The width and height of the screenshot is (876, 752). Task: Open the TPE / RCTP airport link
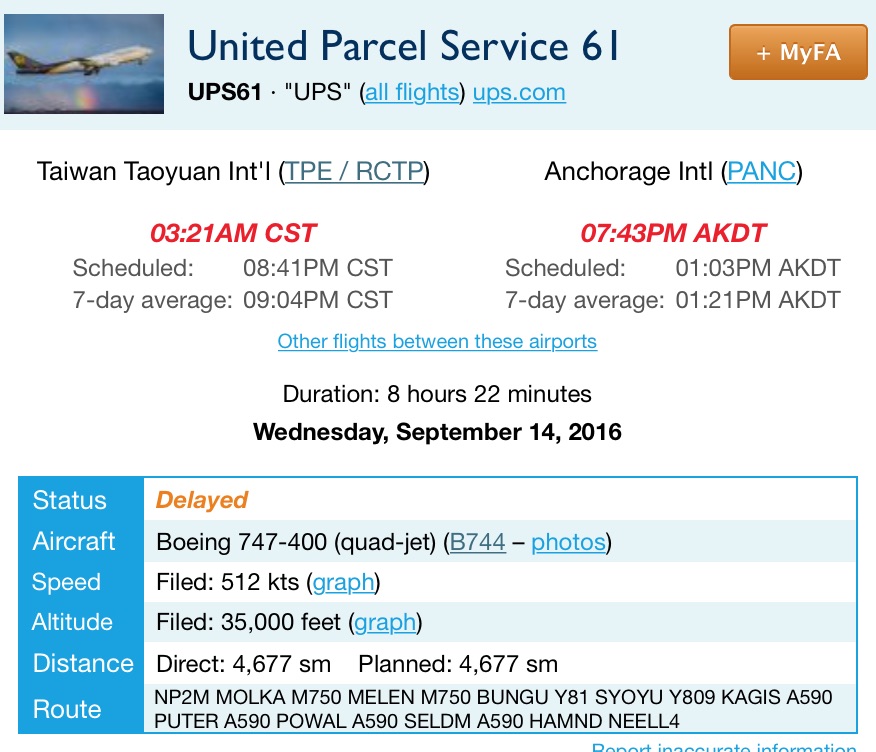click(354, 172)
